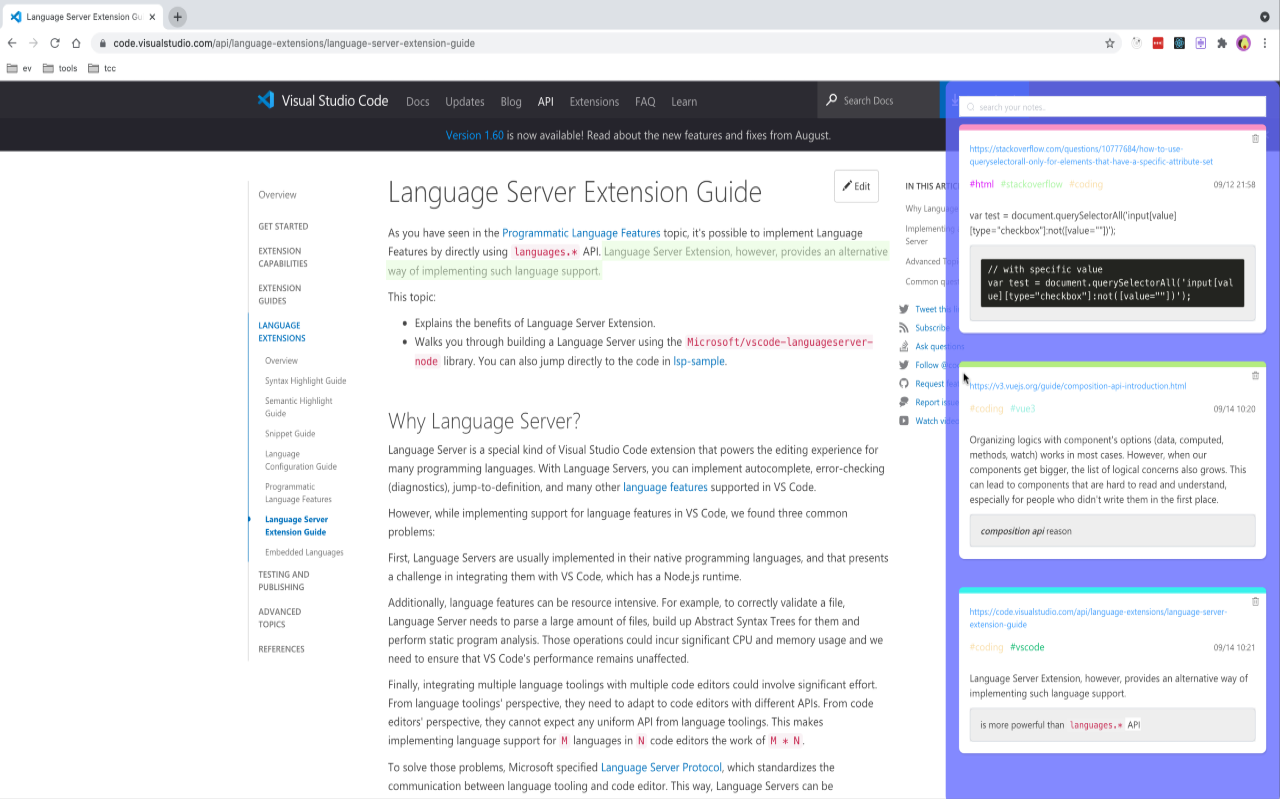This screenshot has height=800, width=1280.
Task: Expand GET STARTED in the sidebar
Action: [283, 226]
